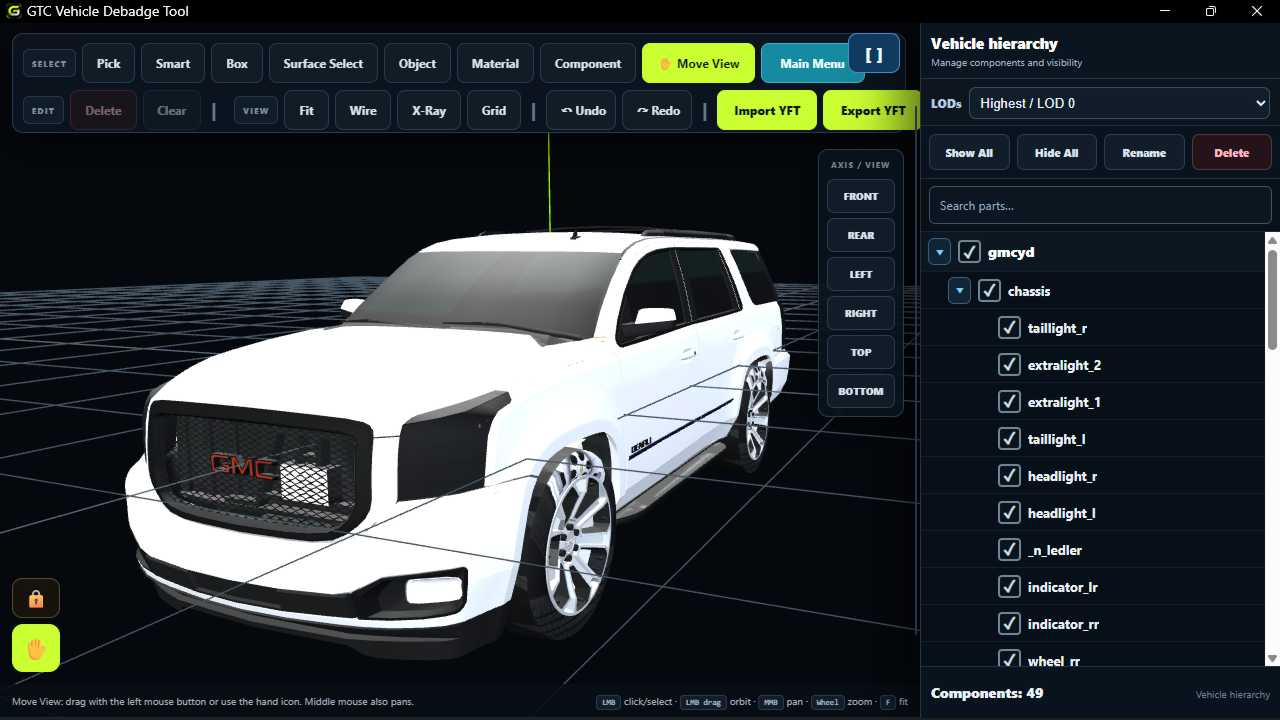This screenshot has height=720, width=1280.
Task: Collapse the chassis tree node
Action: [x=960, y=291]
